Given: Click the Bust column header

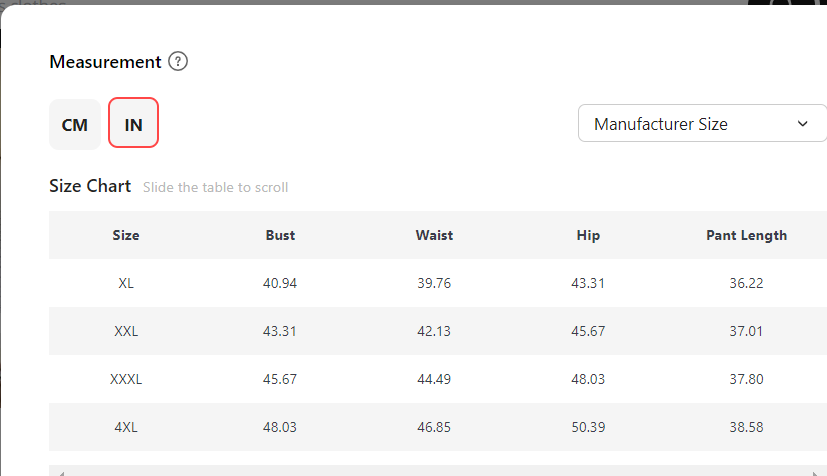Looking at the screenshot, I should pyautogui.click(x=280, y=236).
